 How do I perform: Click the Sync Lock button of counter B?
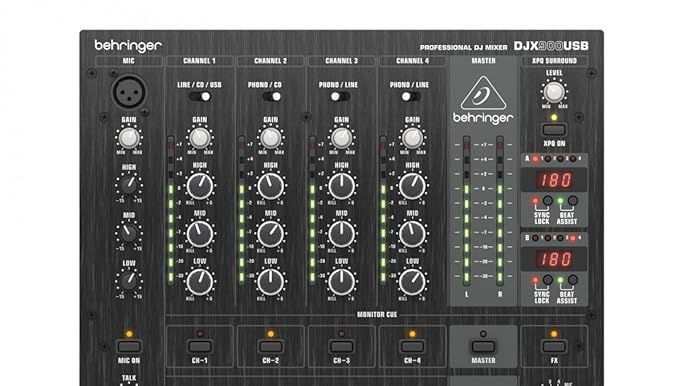pos(547,280)
